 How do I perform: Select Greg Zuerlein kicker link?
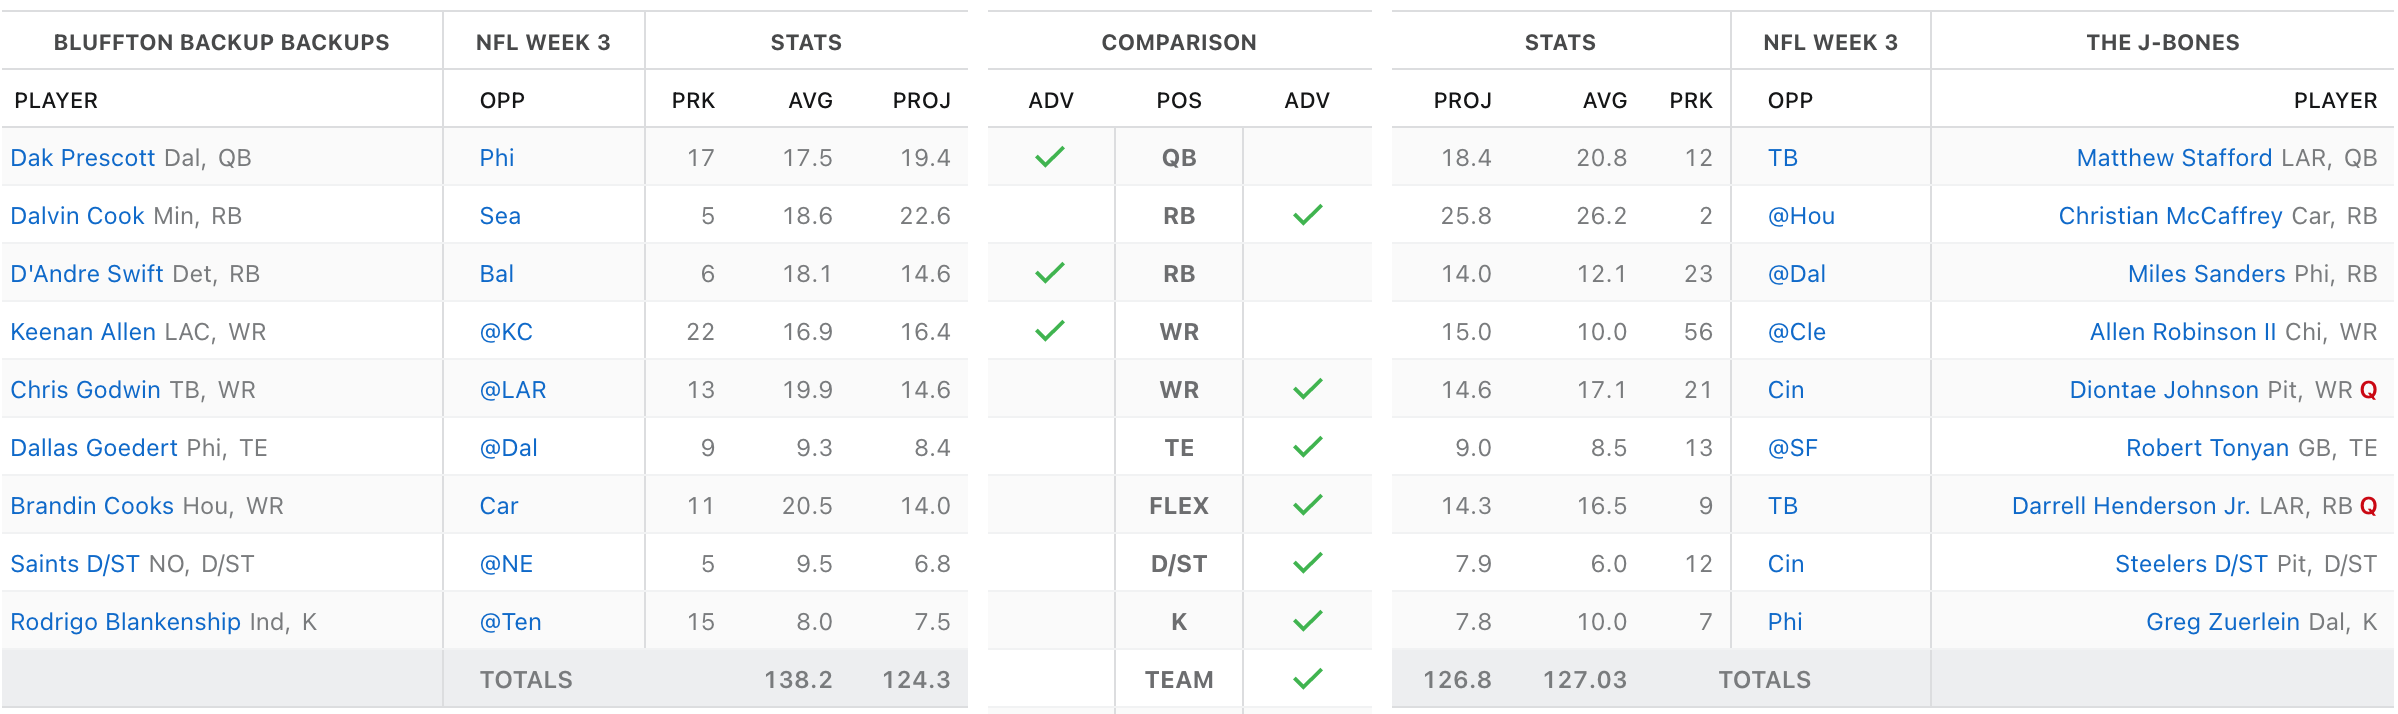pos(2222,622)
